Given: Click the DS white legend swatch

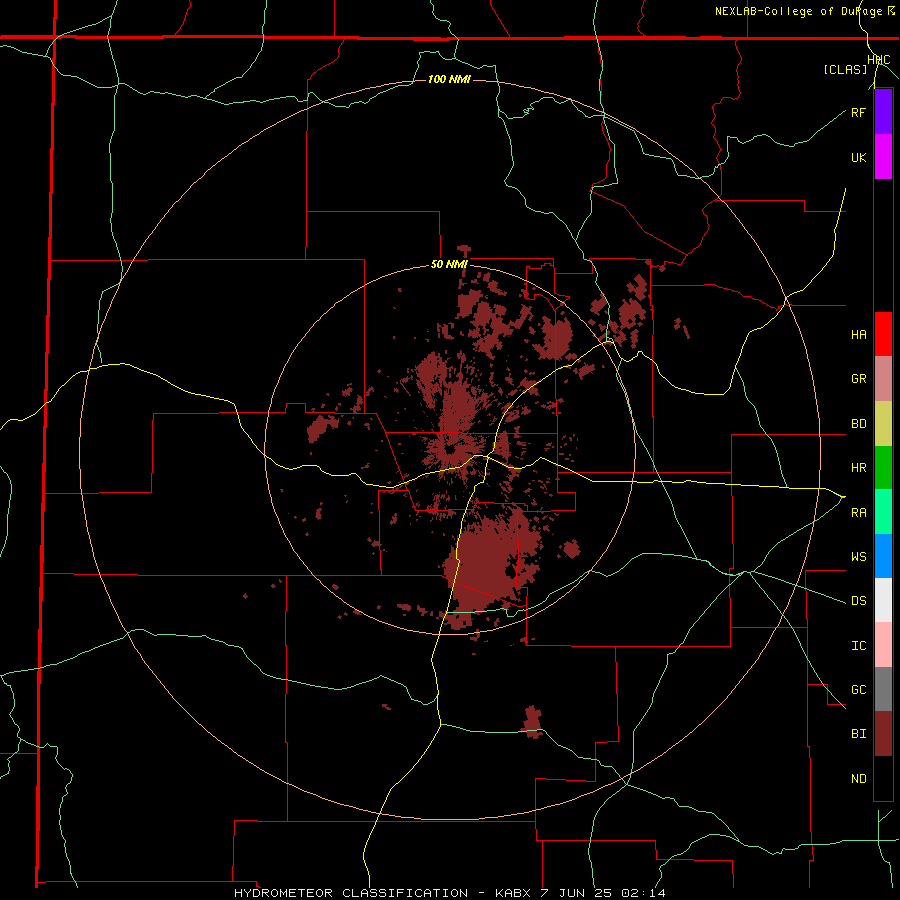Looking at the screenshot, I should [x=883, y=600].
